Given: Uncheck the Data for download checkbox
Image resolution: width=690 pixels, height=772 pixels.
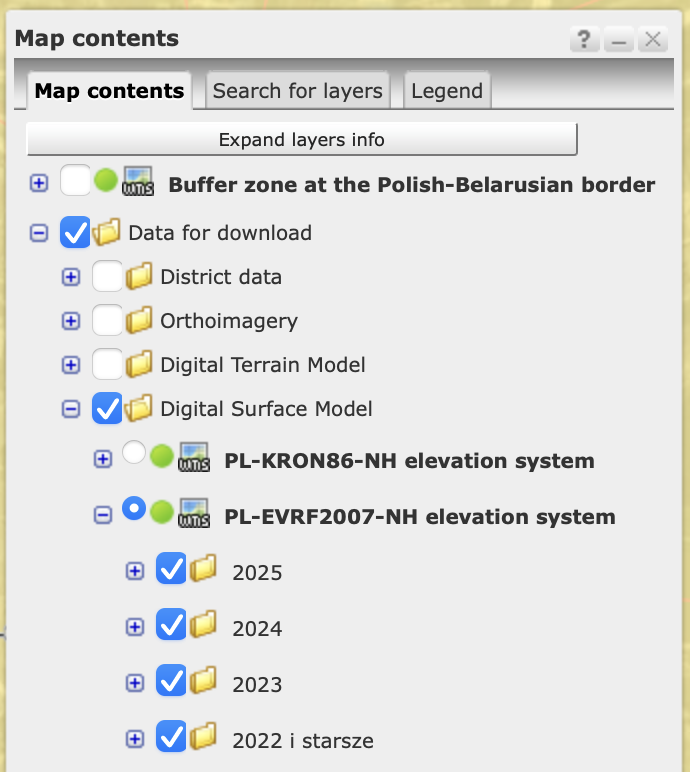Looking at the screenshot, I should tap(75, 232).
